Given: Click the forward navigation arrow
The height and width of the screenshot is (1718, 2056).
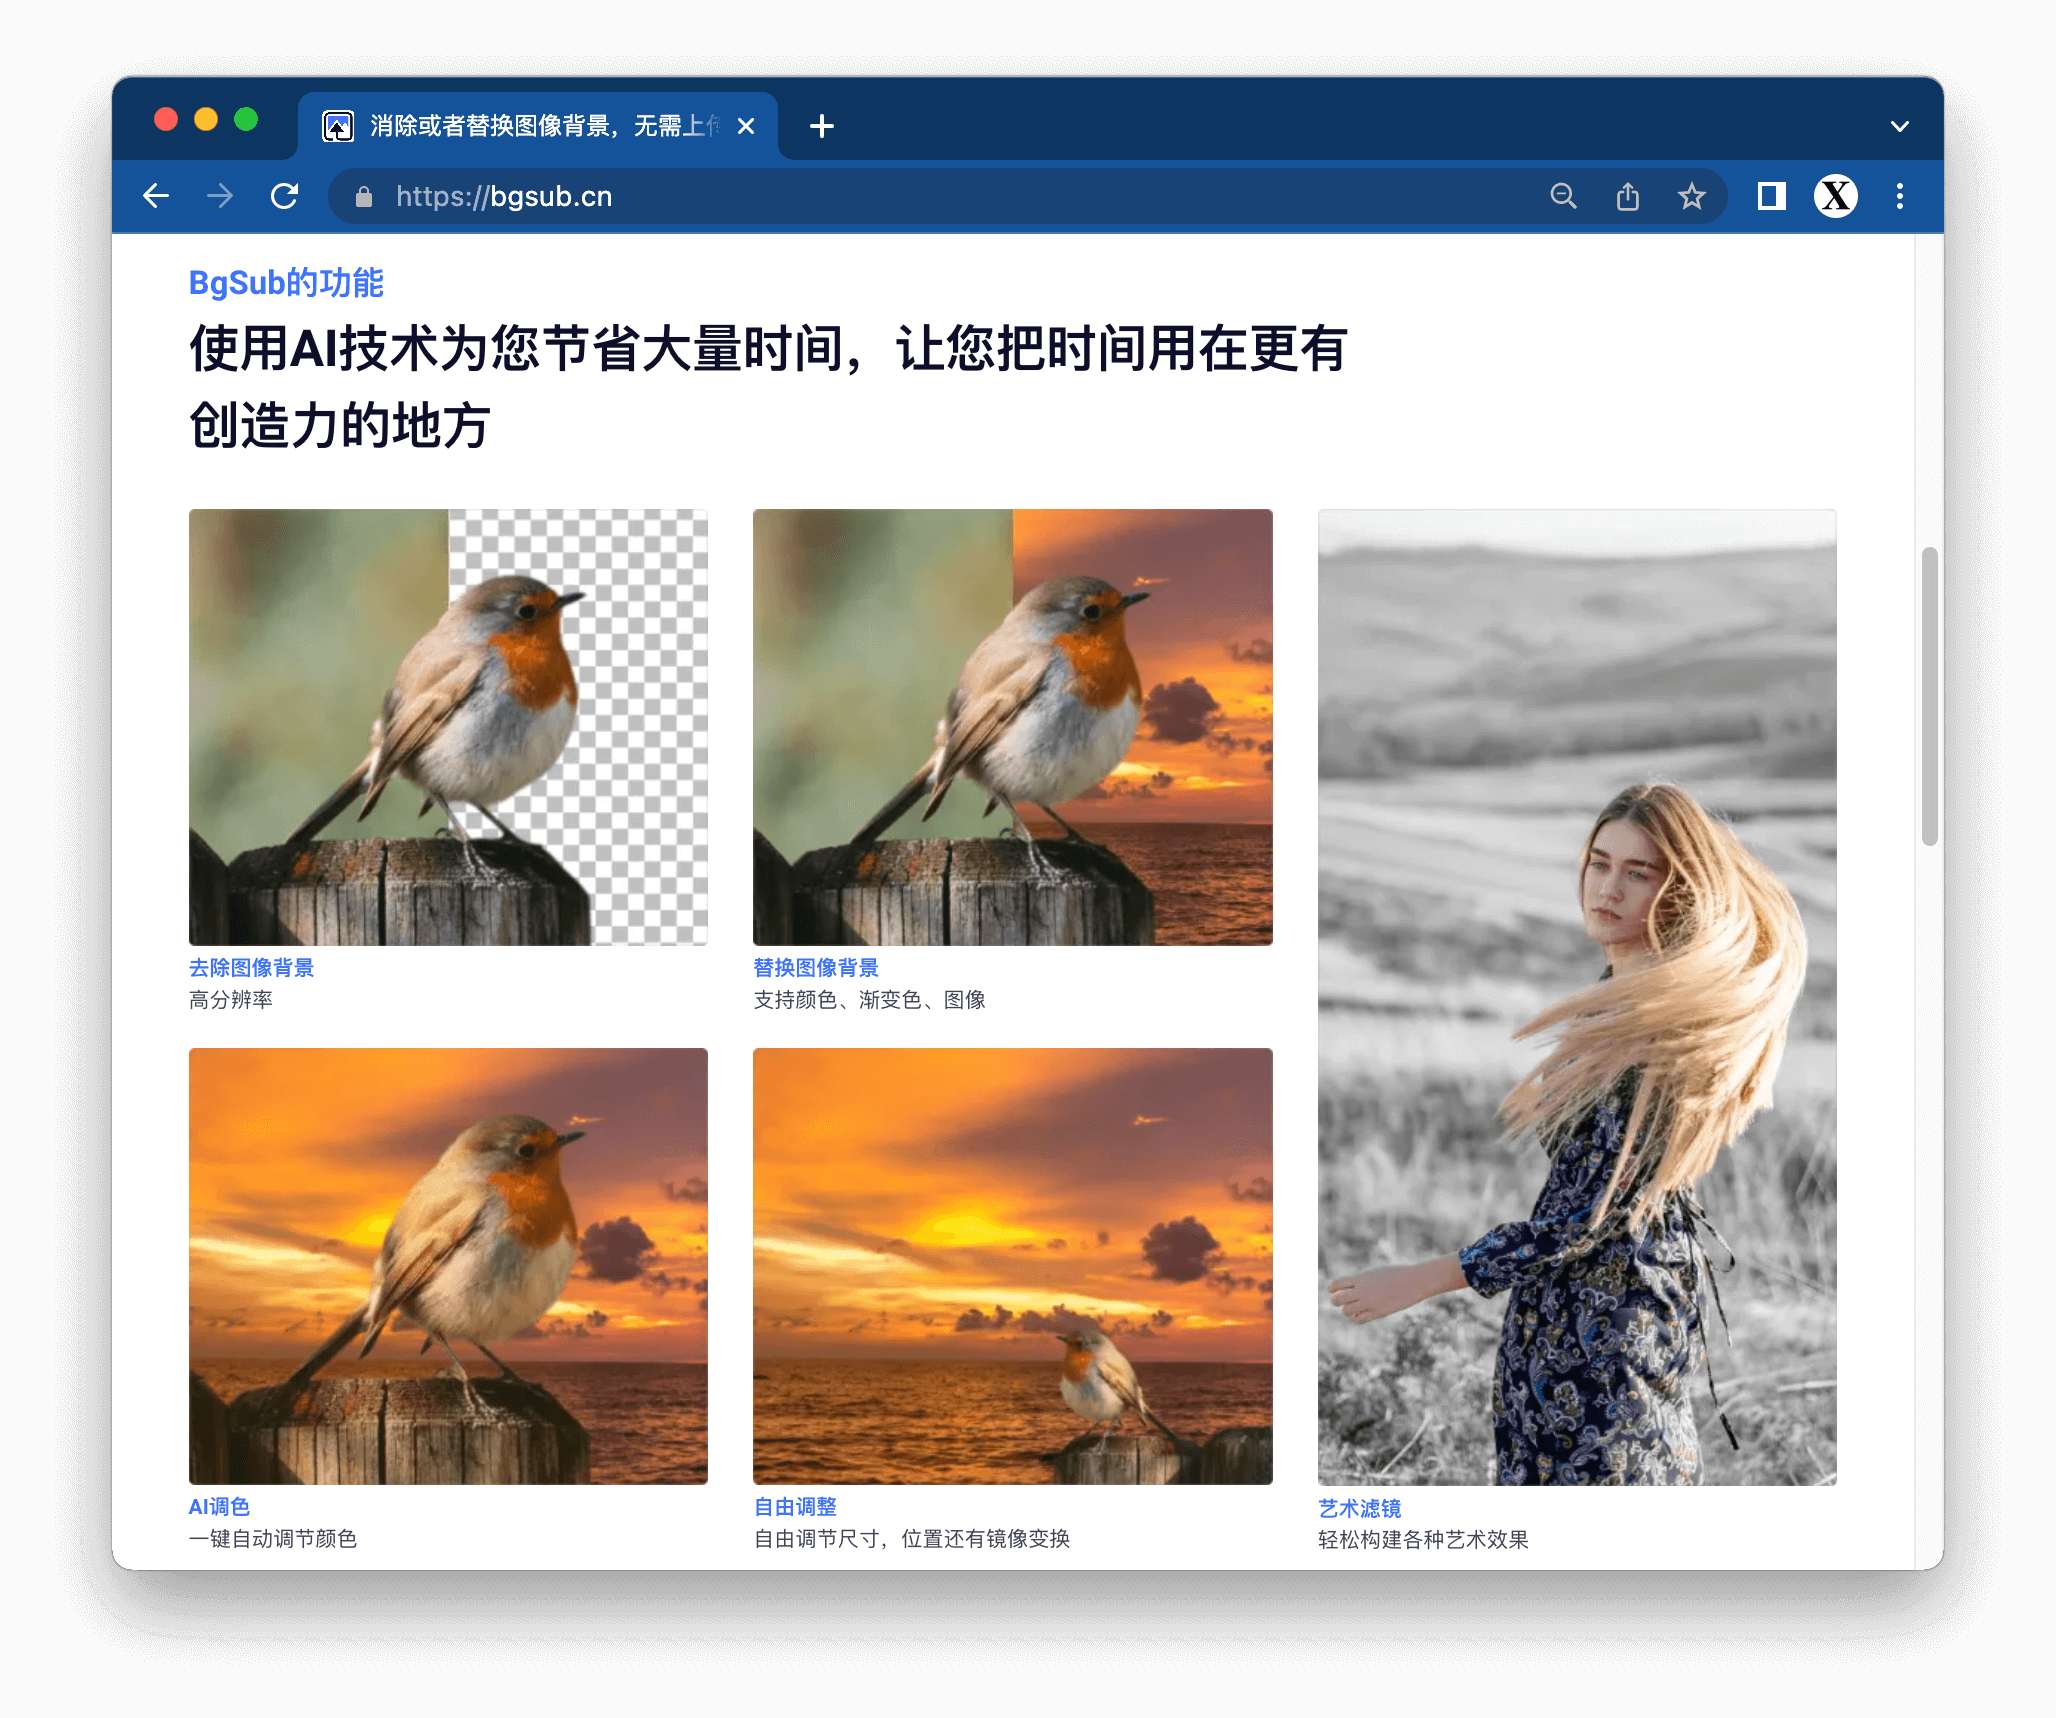Looking at the screenshot, I should 220,196.
